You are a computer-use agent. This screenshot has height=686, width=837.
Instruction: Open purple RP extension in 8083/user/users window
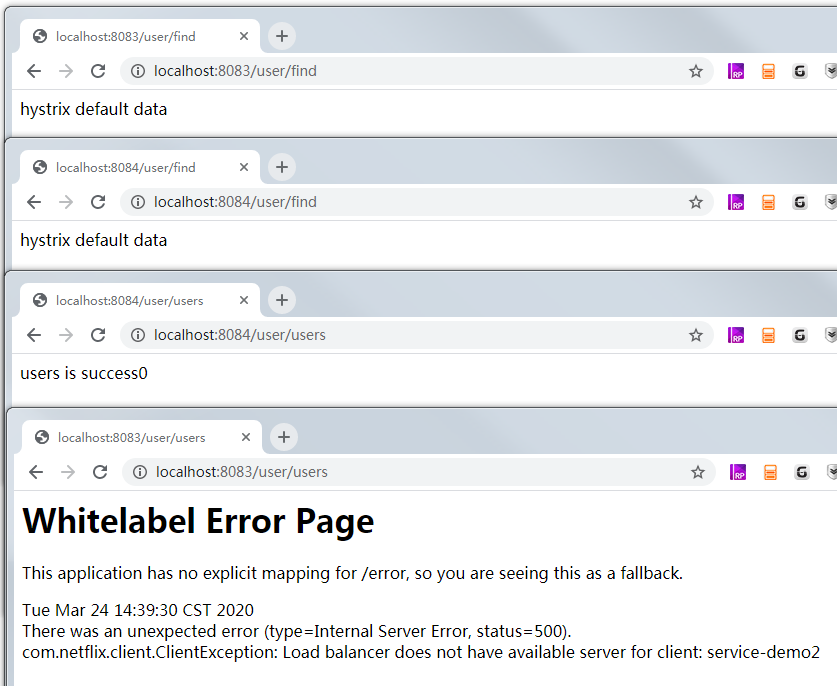(x=738, y=472)
